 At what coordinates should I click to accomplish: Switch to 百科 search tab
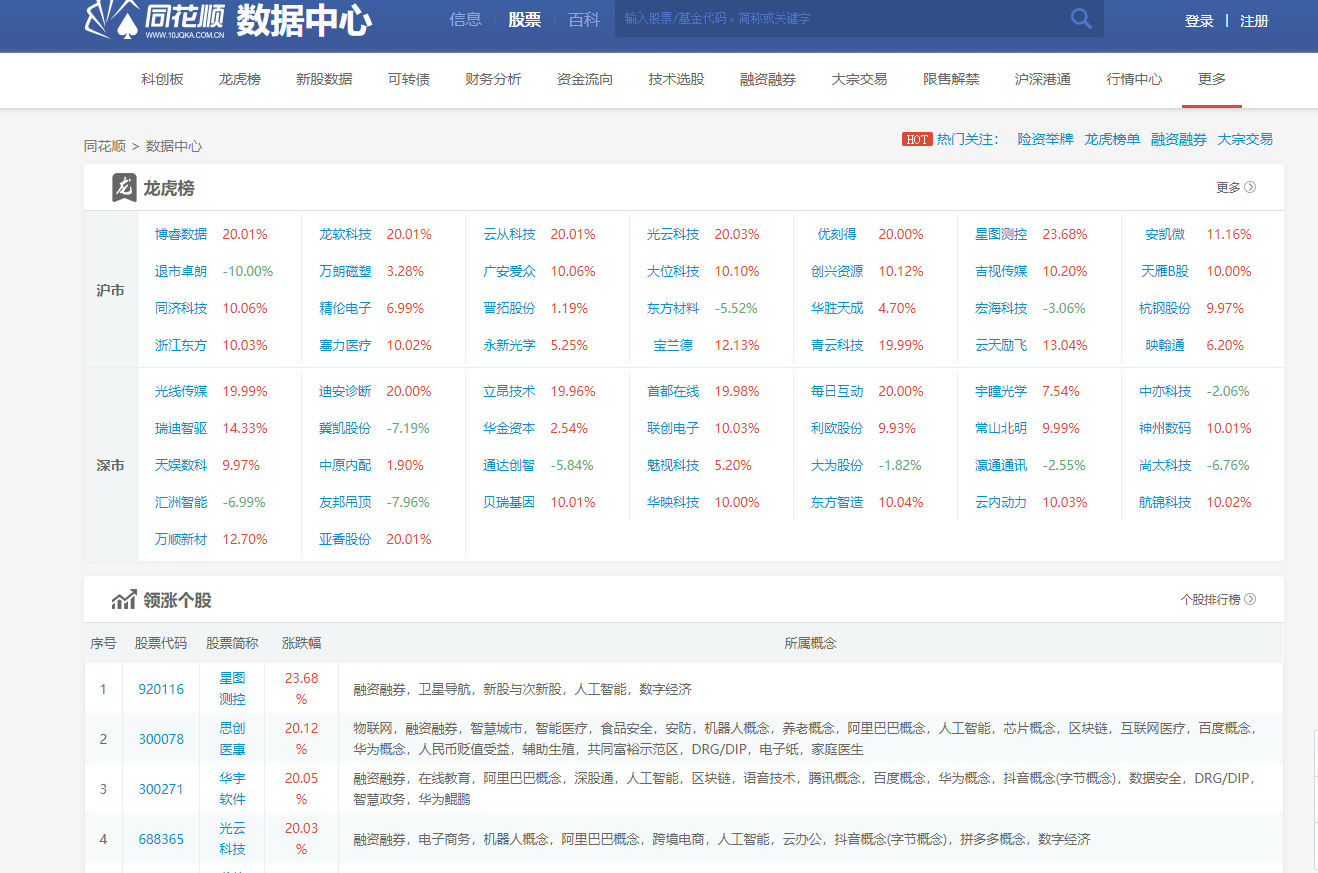[584, 19]
